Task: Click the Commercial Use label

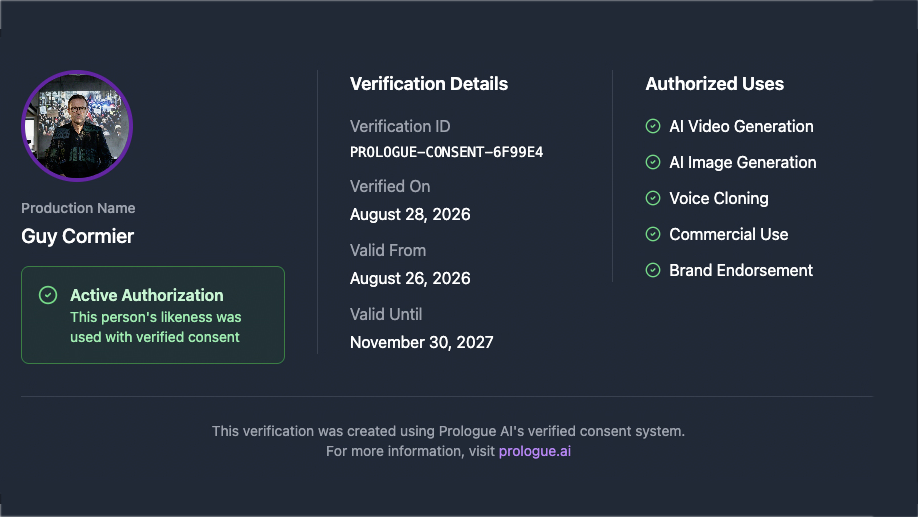Action: click(728, 234)
